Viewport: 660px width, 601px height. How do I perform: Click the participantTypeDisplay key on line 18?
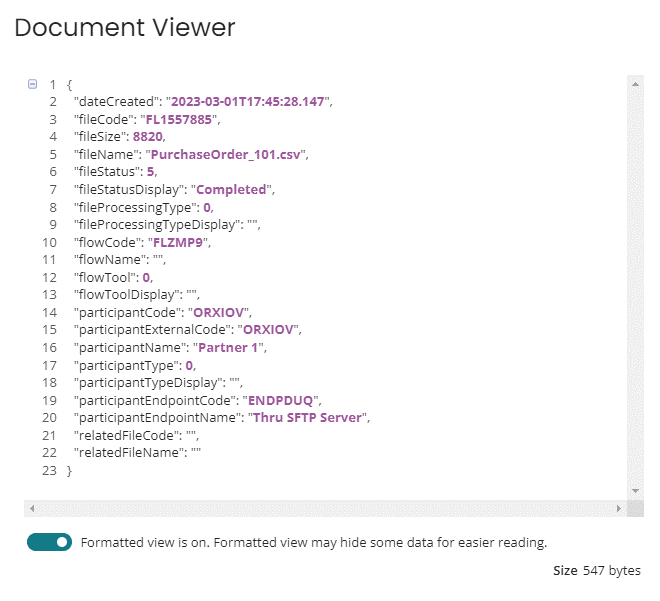coord(148,383)
